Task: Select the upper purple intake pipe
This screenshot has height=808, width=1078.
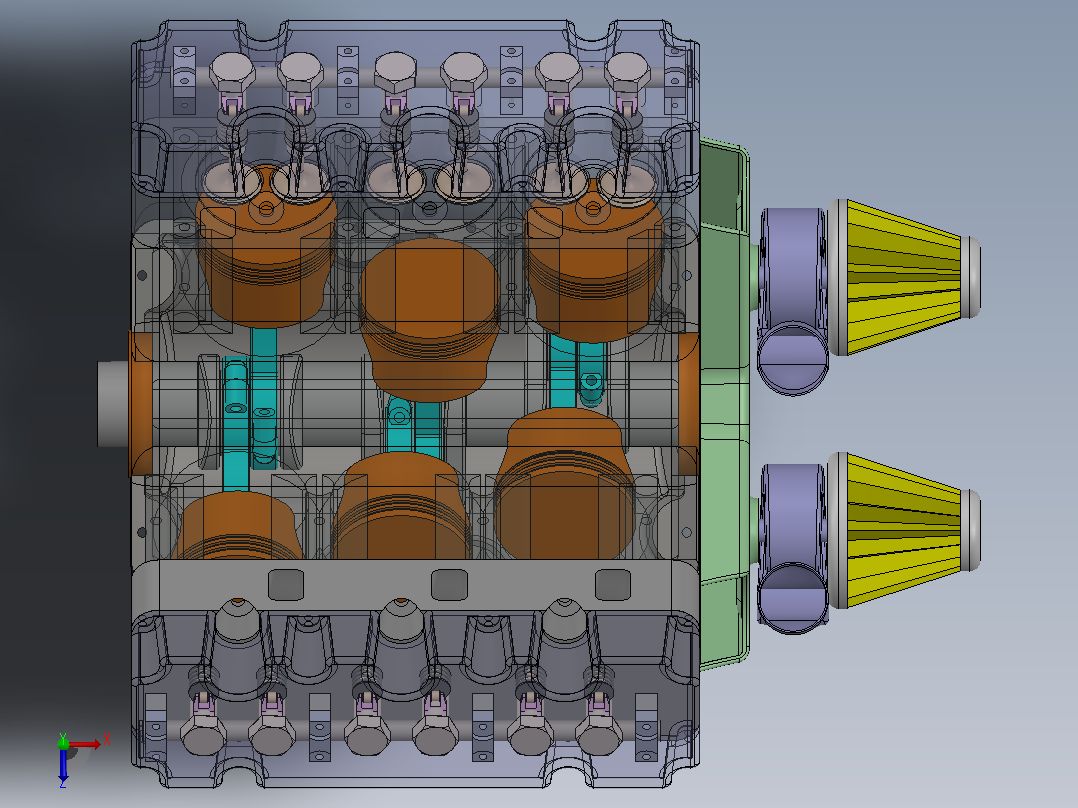Action: 792,301
